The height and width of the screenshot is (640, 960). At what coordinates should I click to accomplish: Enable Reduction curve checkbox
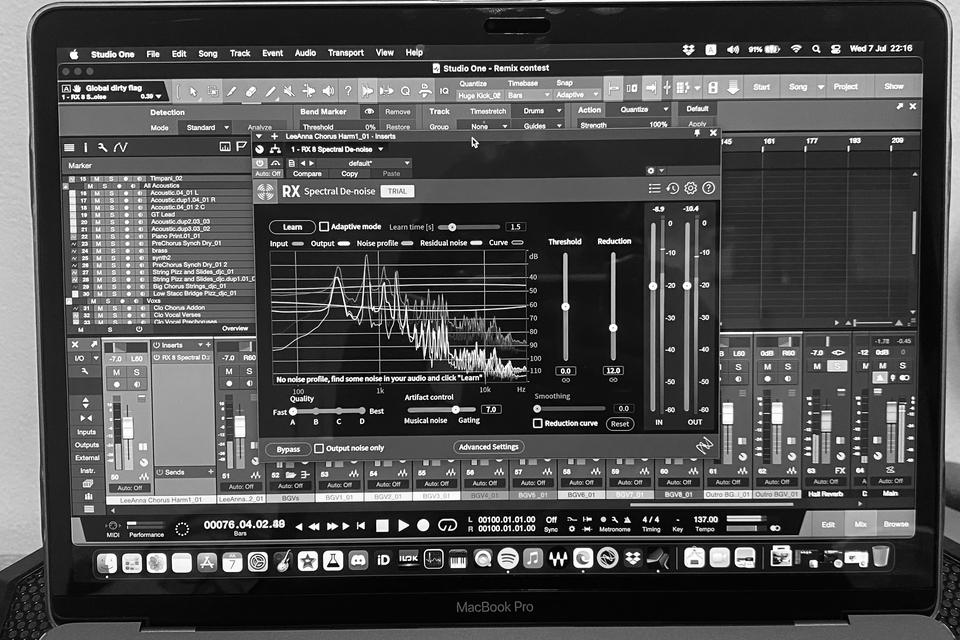[x=538, y=423]
